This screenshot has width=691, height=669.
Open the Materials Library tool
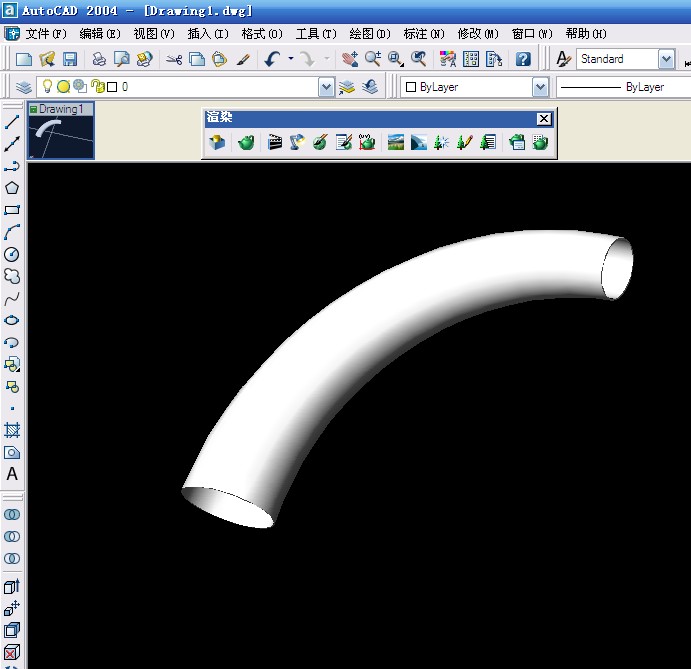pyautogui.click(x=343, y=142)
